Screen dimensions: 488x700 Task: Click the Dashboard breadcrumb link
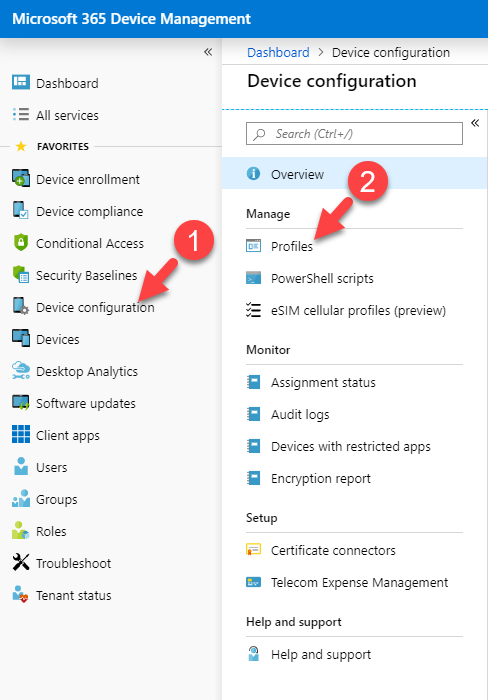278,53
